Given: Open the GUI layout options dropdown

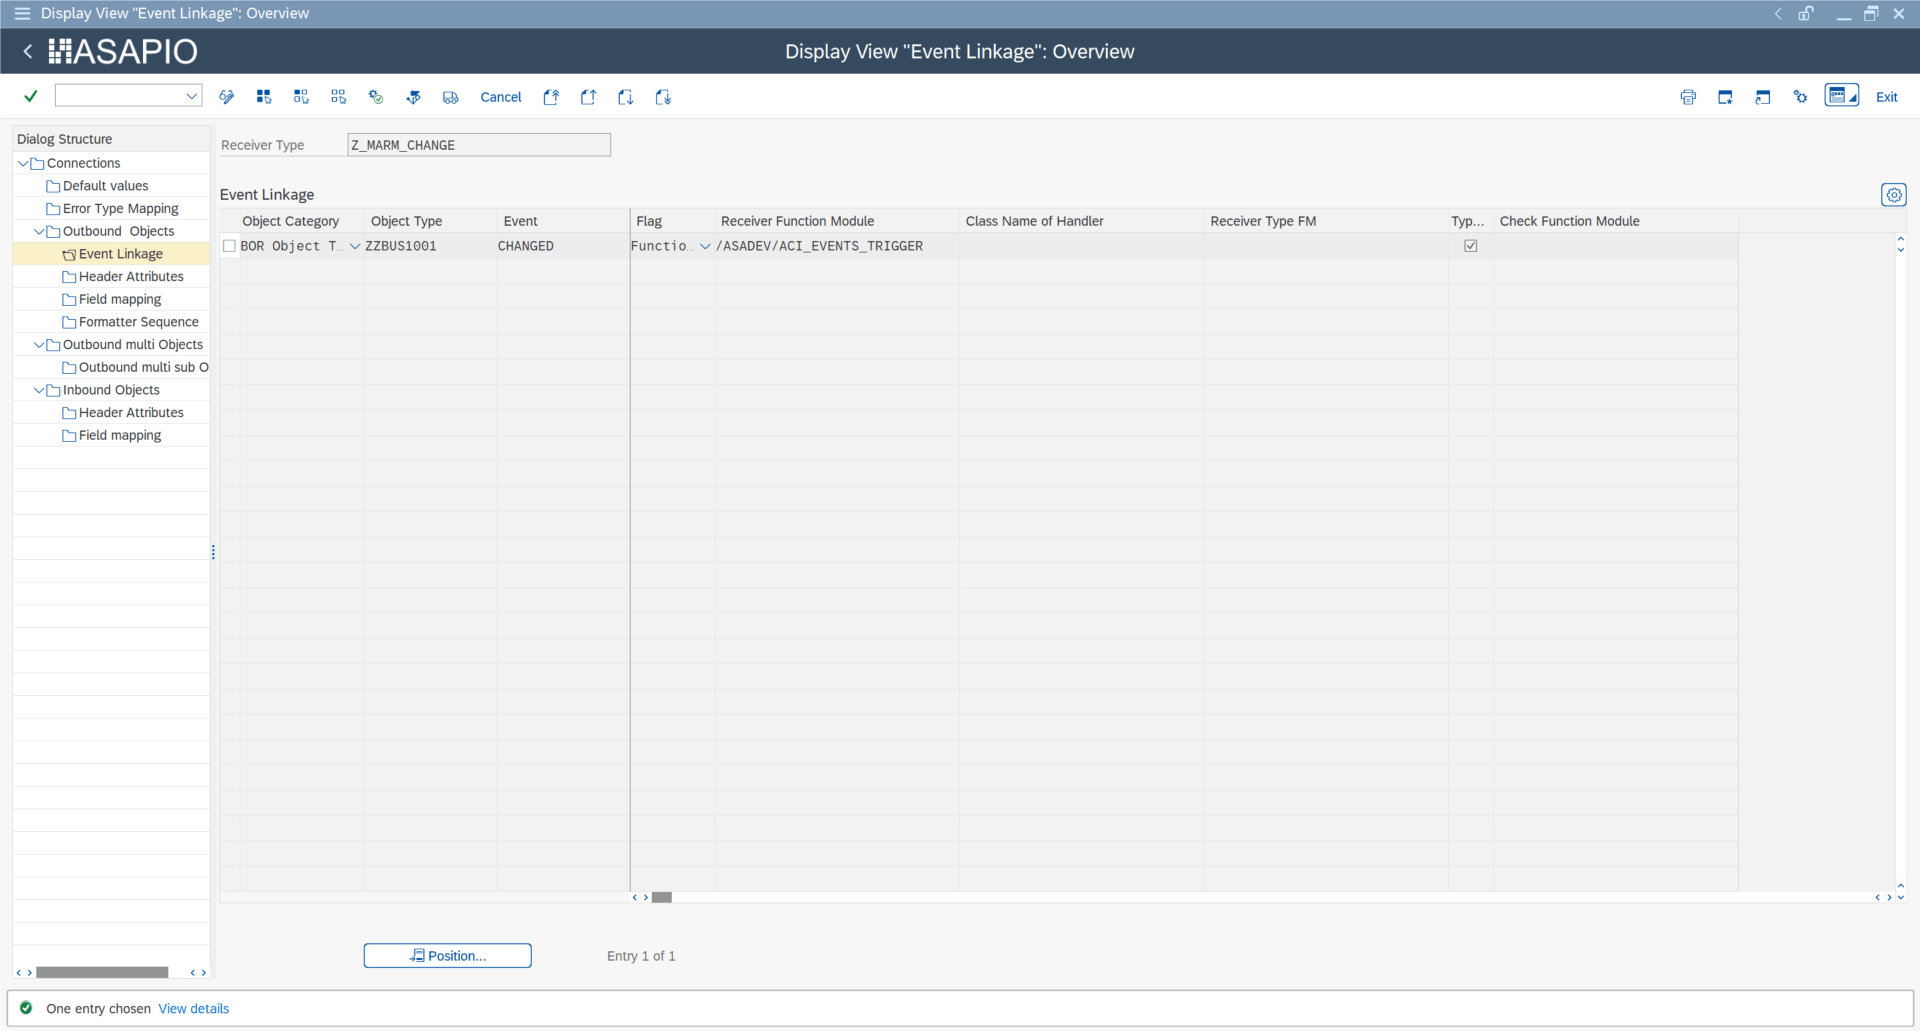Looking at the screenshot, I should point(1842,96).
